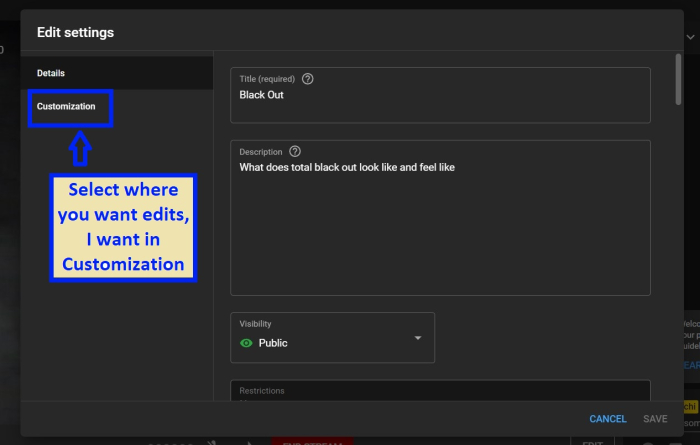Click the CANCEL button

(608, 419)
